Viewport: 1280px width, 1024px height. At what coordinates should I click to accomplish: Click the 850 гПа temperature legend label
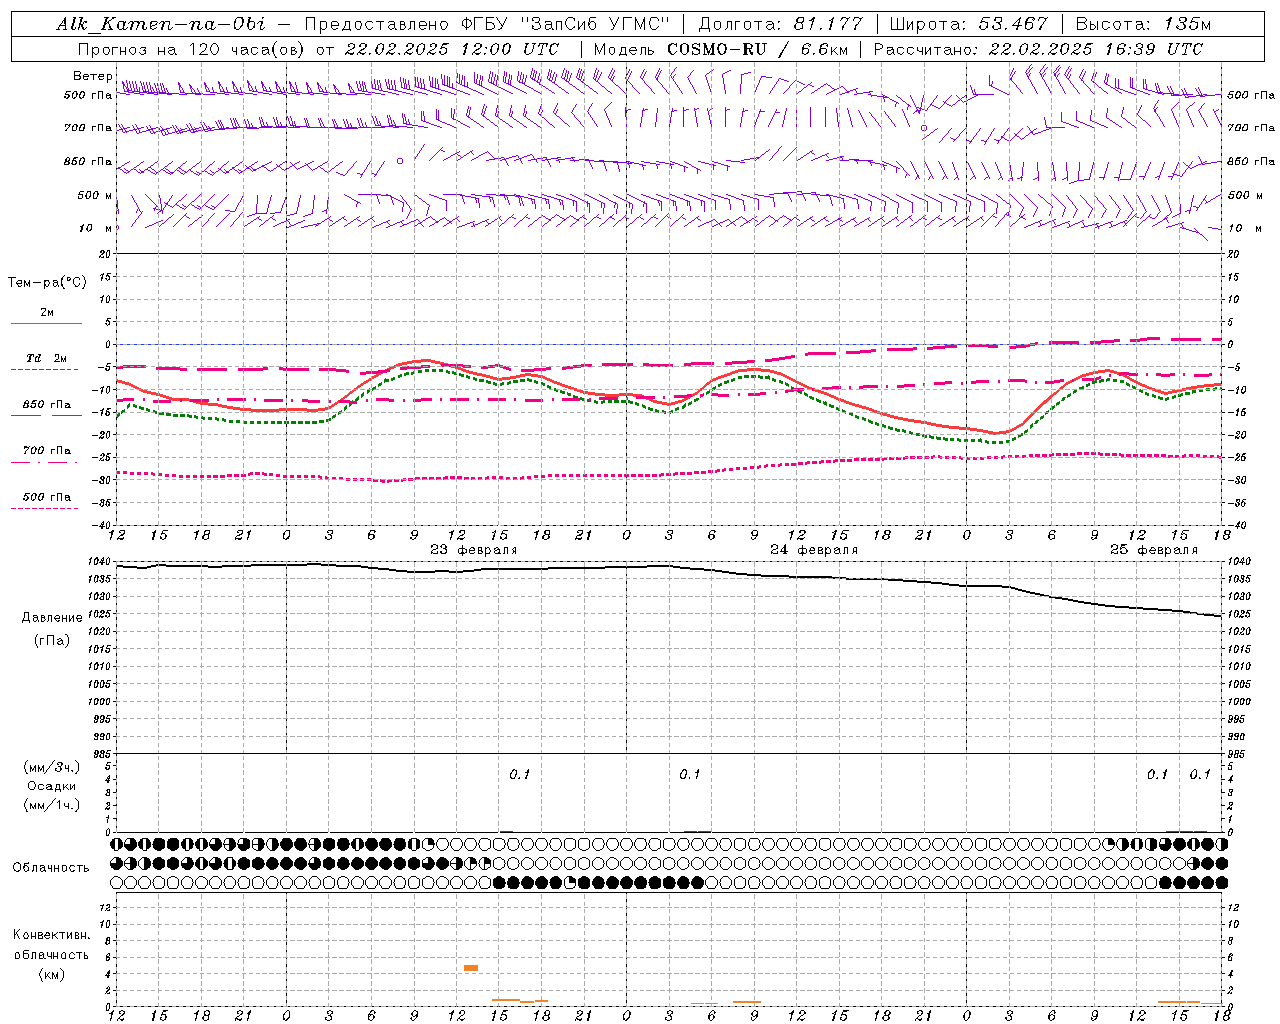(47, 405)
